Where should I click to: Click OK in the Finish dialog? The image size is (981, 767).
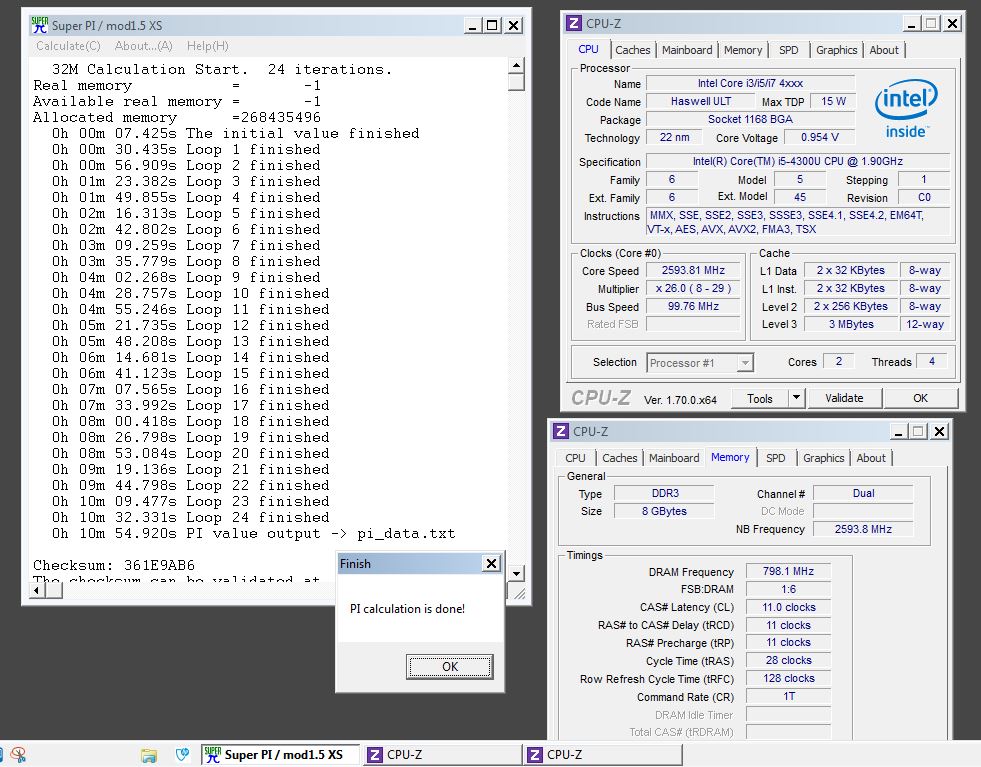(x=450, y=666)
